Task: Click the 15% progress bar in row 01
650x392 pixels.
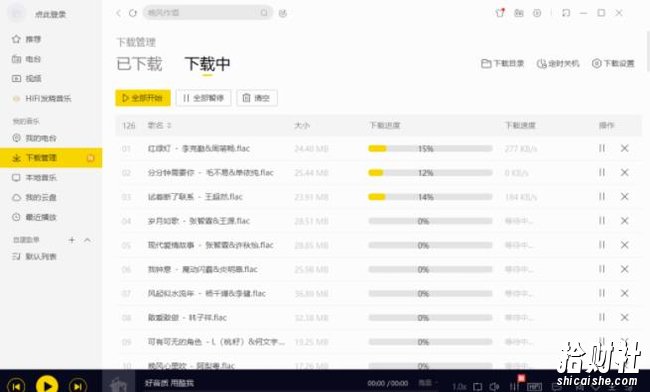Action: click(x=430, y=148)
